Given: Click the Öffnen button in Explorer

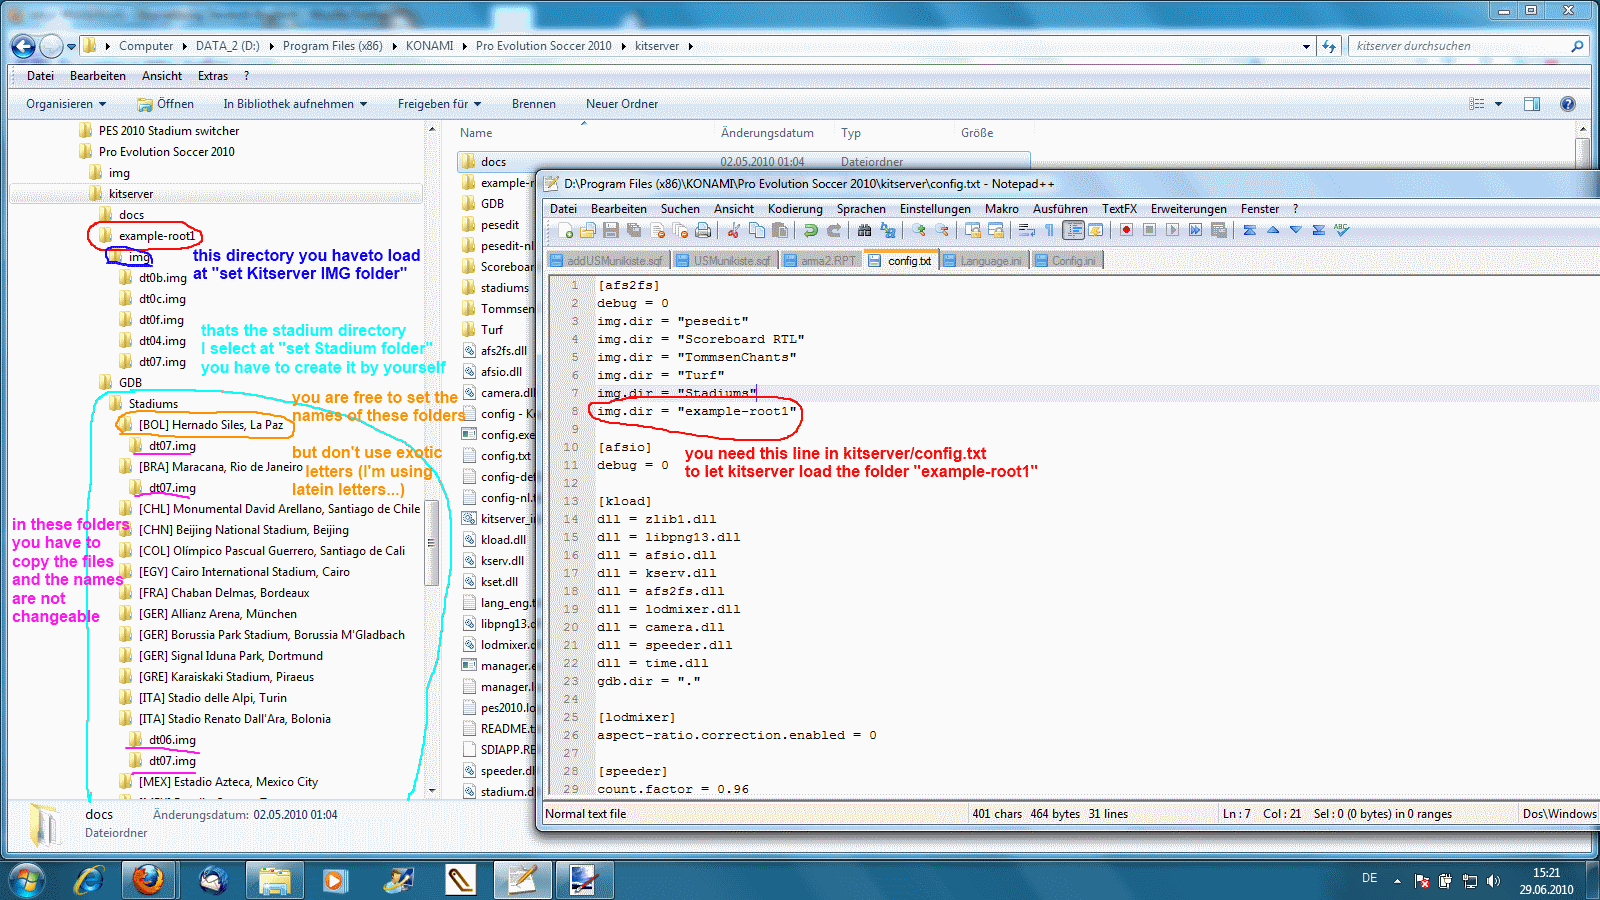Looking at the screenshot, I should pos(165,104).
